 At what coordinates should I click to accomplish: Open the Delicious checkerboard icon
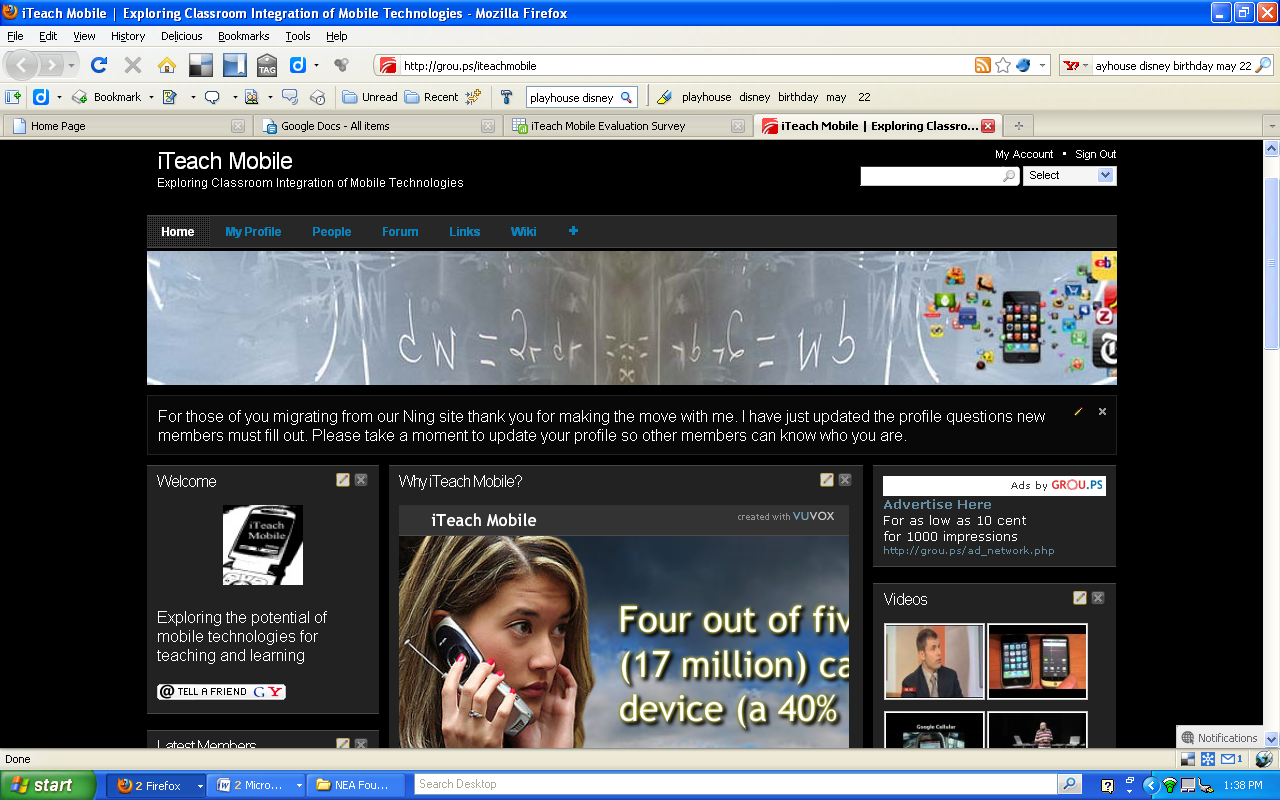(x=201, y=65)
